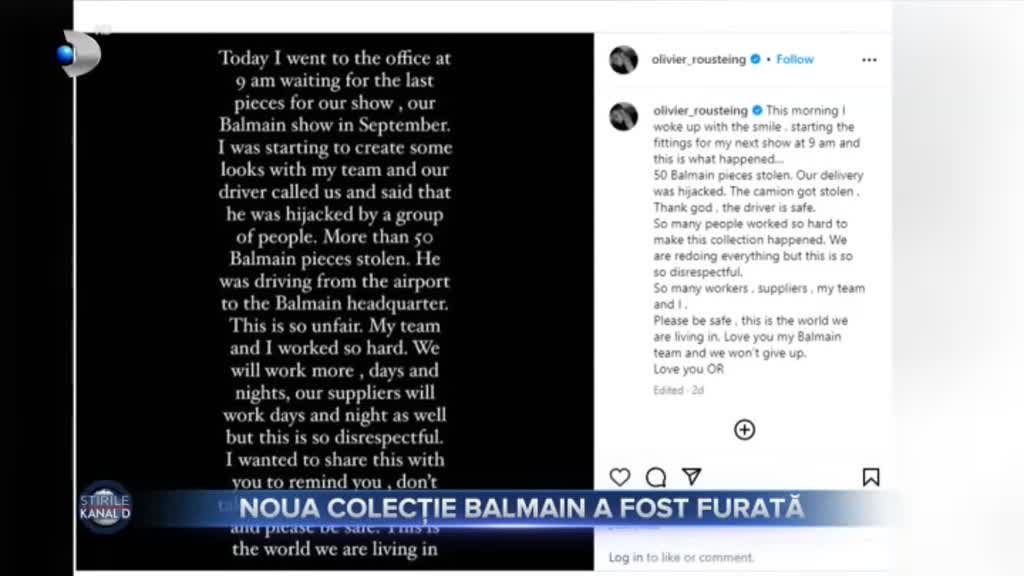The image size is (1024, 576).
Task: Click the Stirile Kanal D badge
Action: pos(105,507)
